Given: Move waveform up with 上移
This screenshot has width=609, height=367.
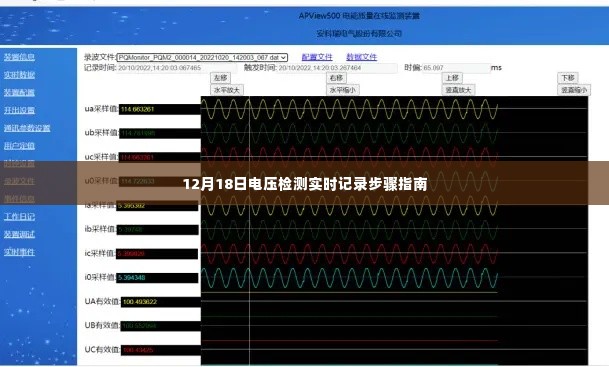Looking at the screenshot, I should pos(452,78).
